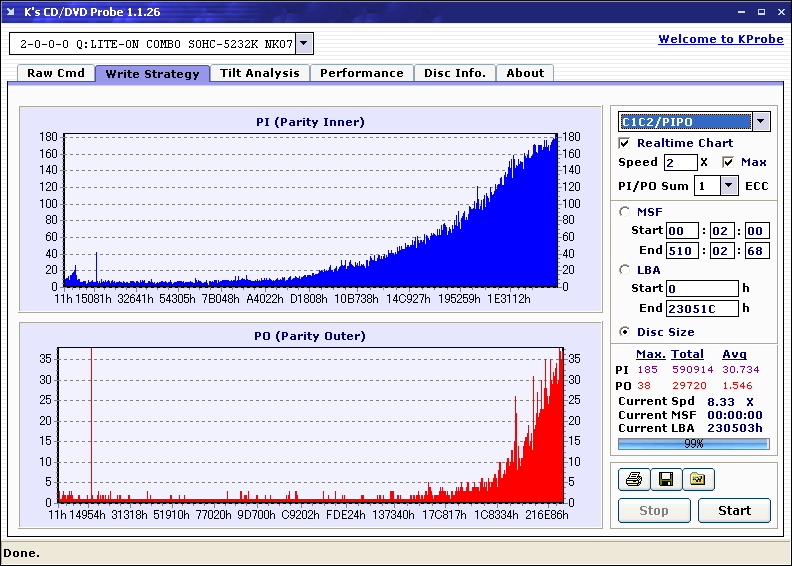
Task: Click the open folder chart icon
Action: click(698, 479)
